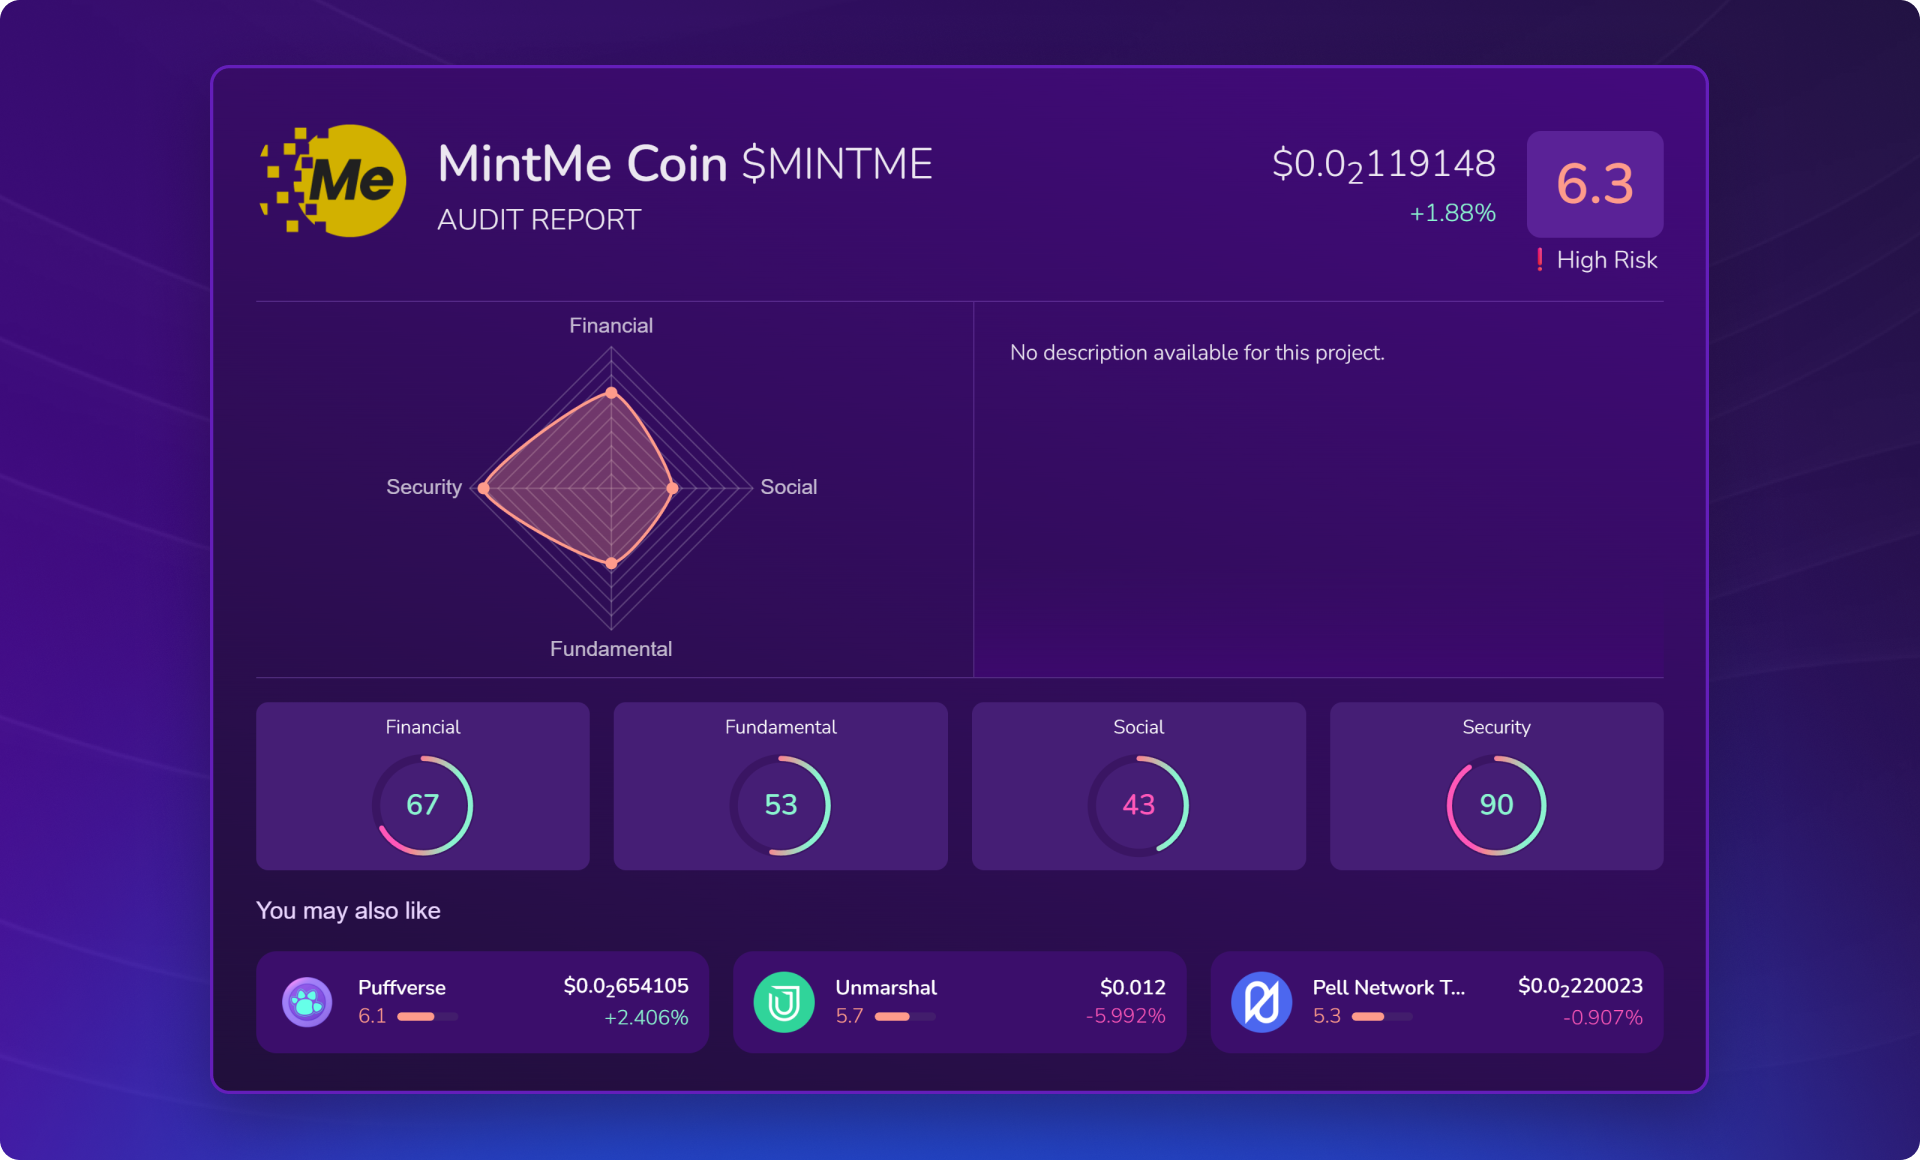Click the Social point on radar chart
The height and width of the screenshot is (1160, 1920).
pyautogui.click(x=672, y=488)
